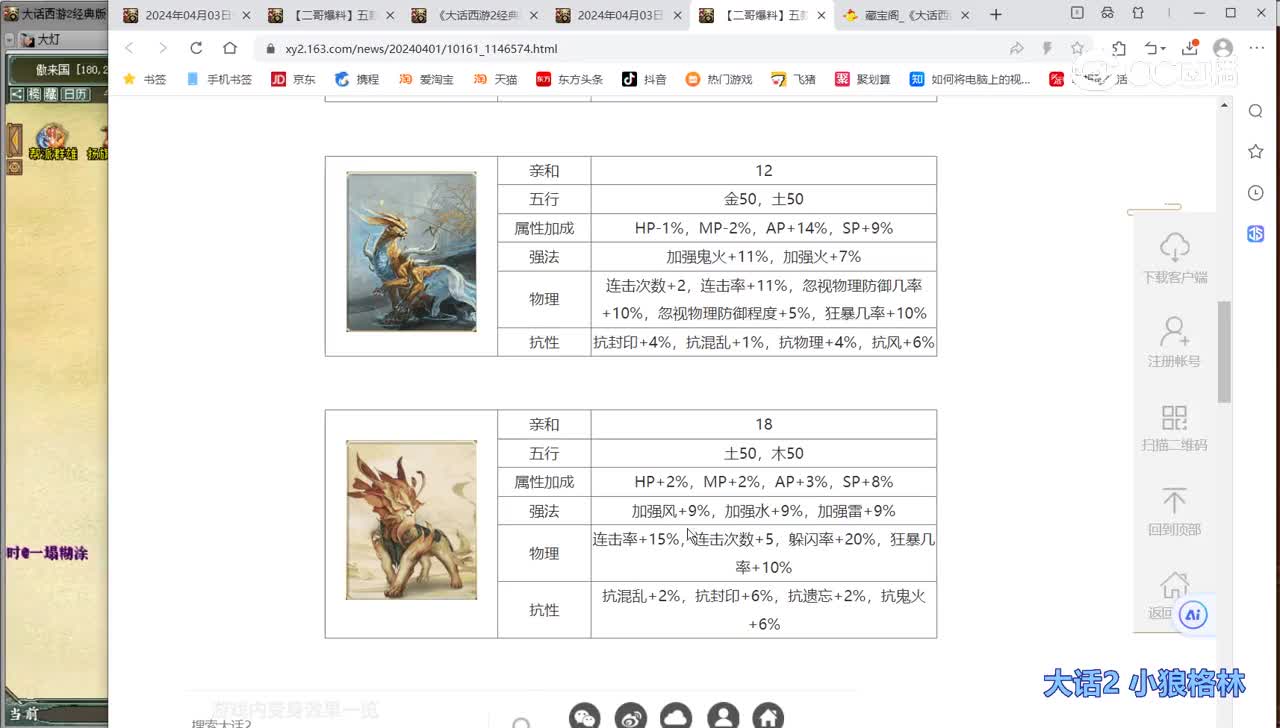
Task: Close the first 2024年04月03日 tab
Action: click(x=246, y=15)
